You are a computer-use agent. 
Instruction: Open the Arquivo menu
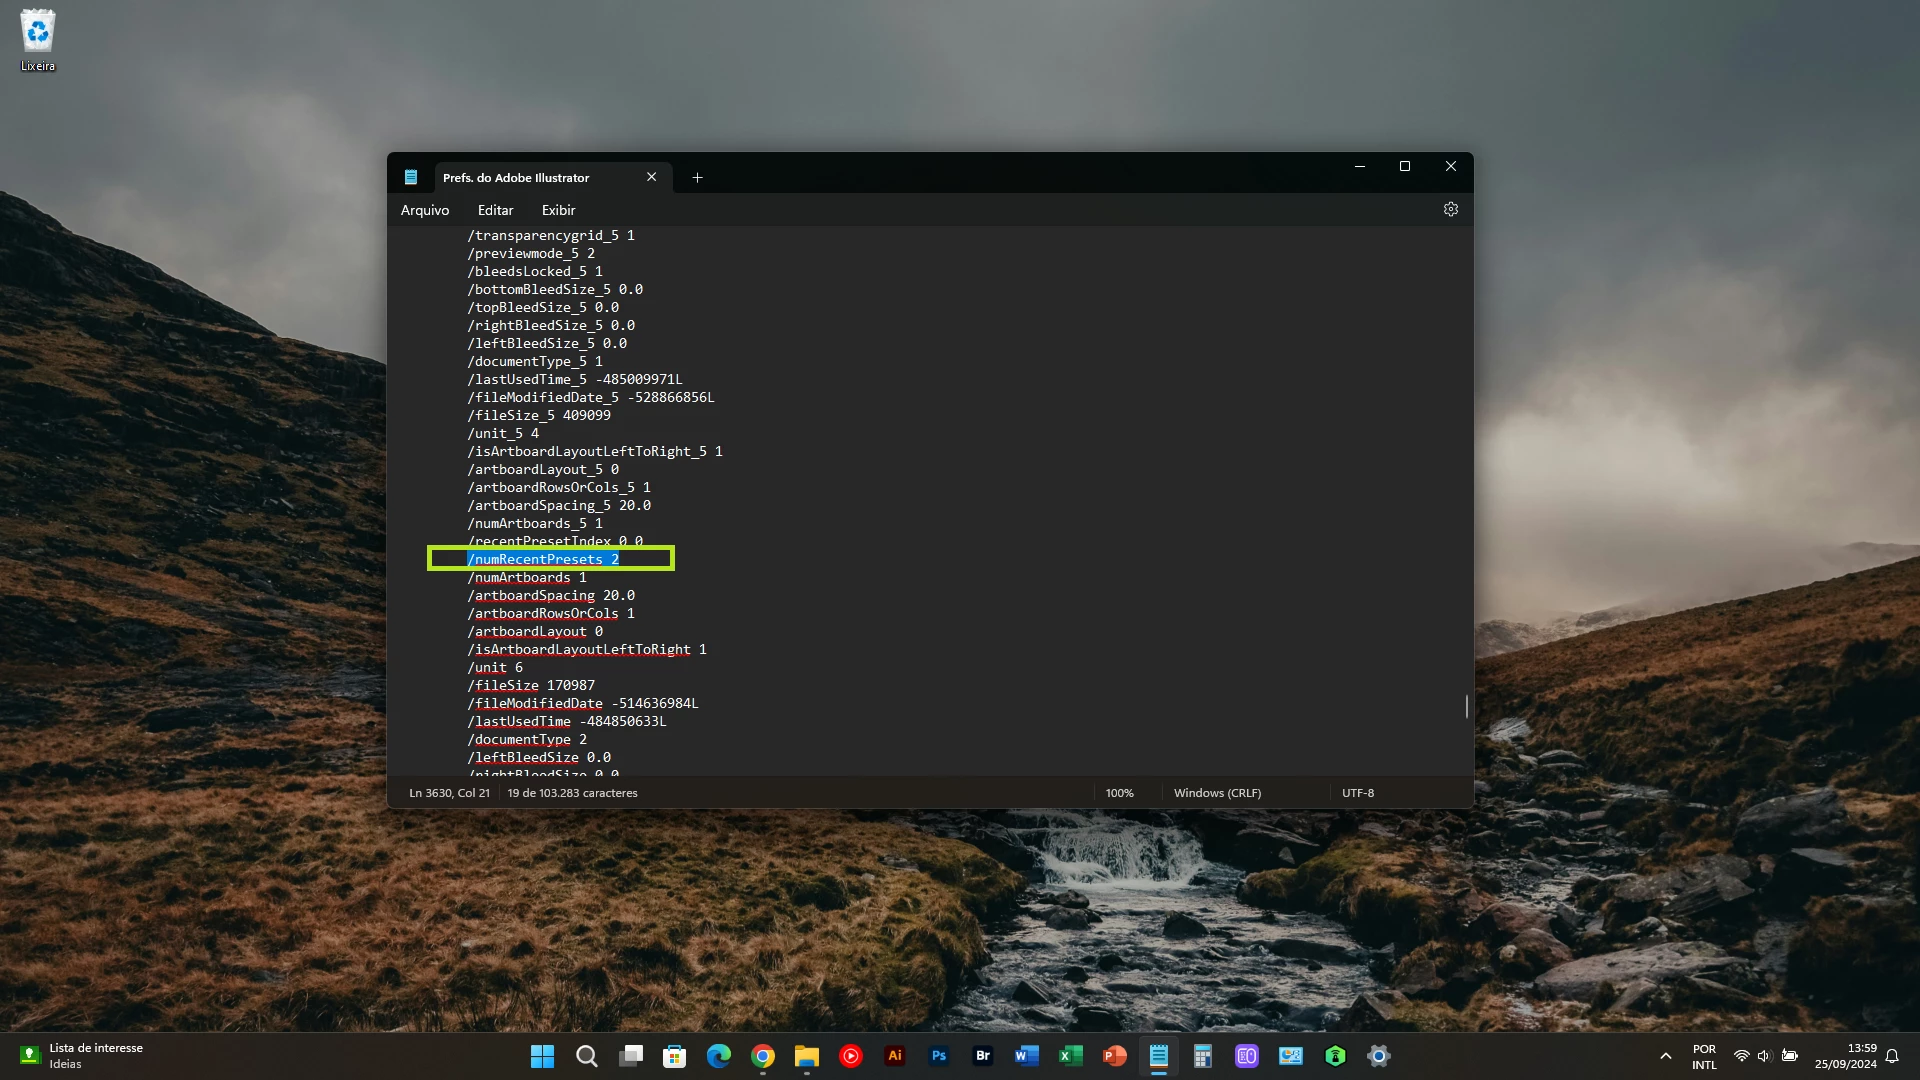pos(424,210)
